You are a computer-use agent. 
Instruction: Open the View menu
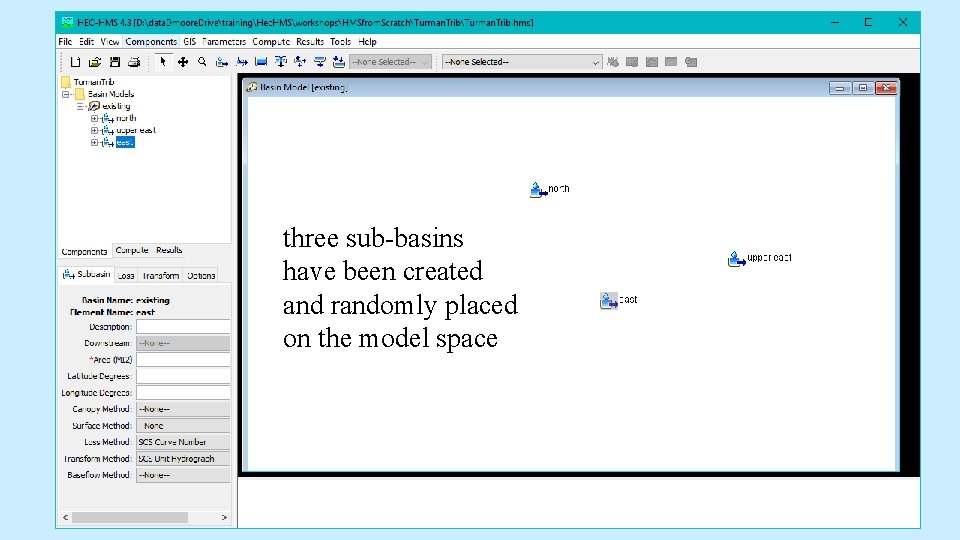pos(110,42)
